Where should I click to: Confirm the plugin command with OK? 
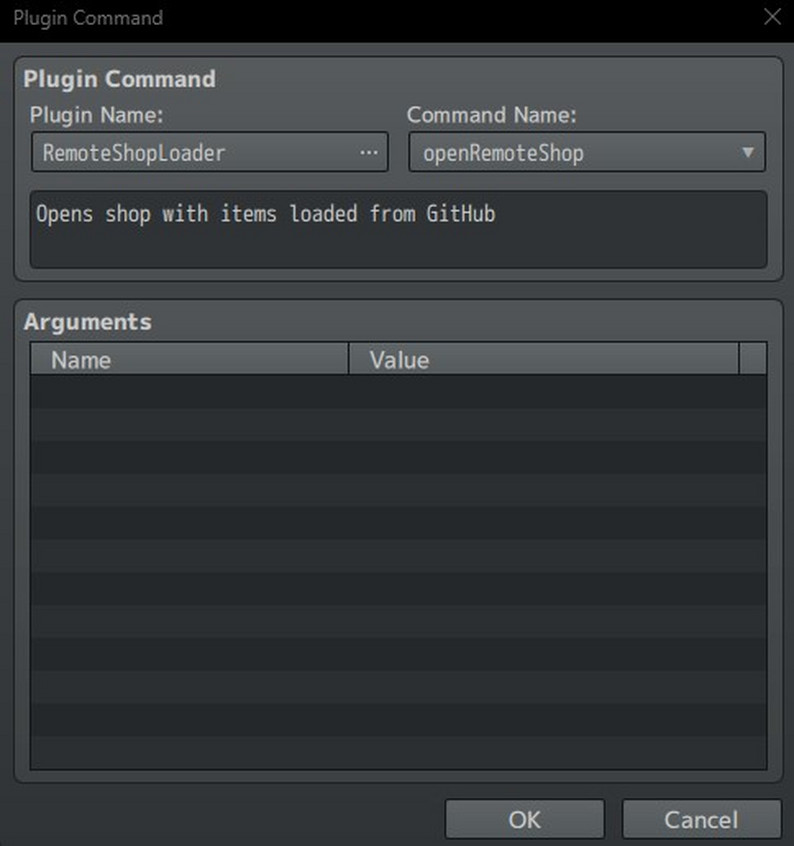524,820
